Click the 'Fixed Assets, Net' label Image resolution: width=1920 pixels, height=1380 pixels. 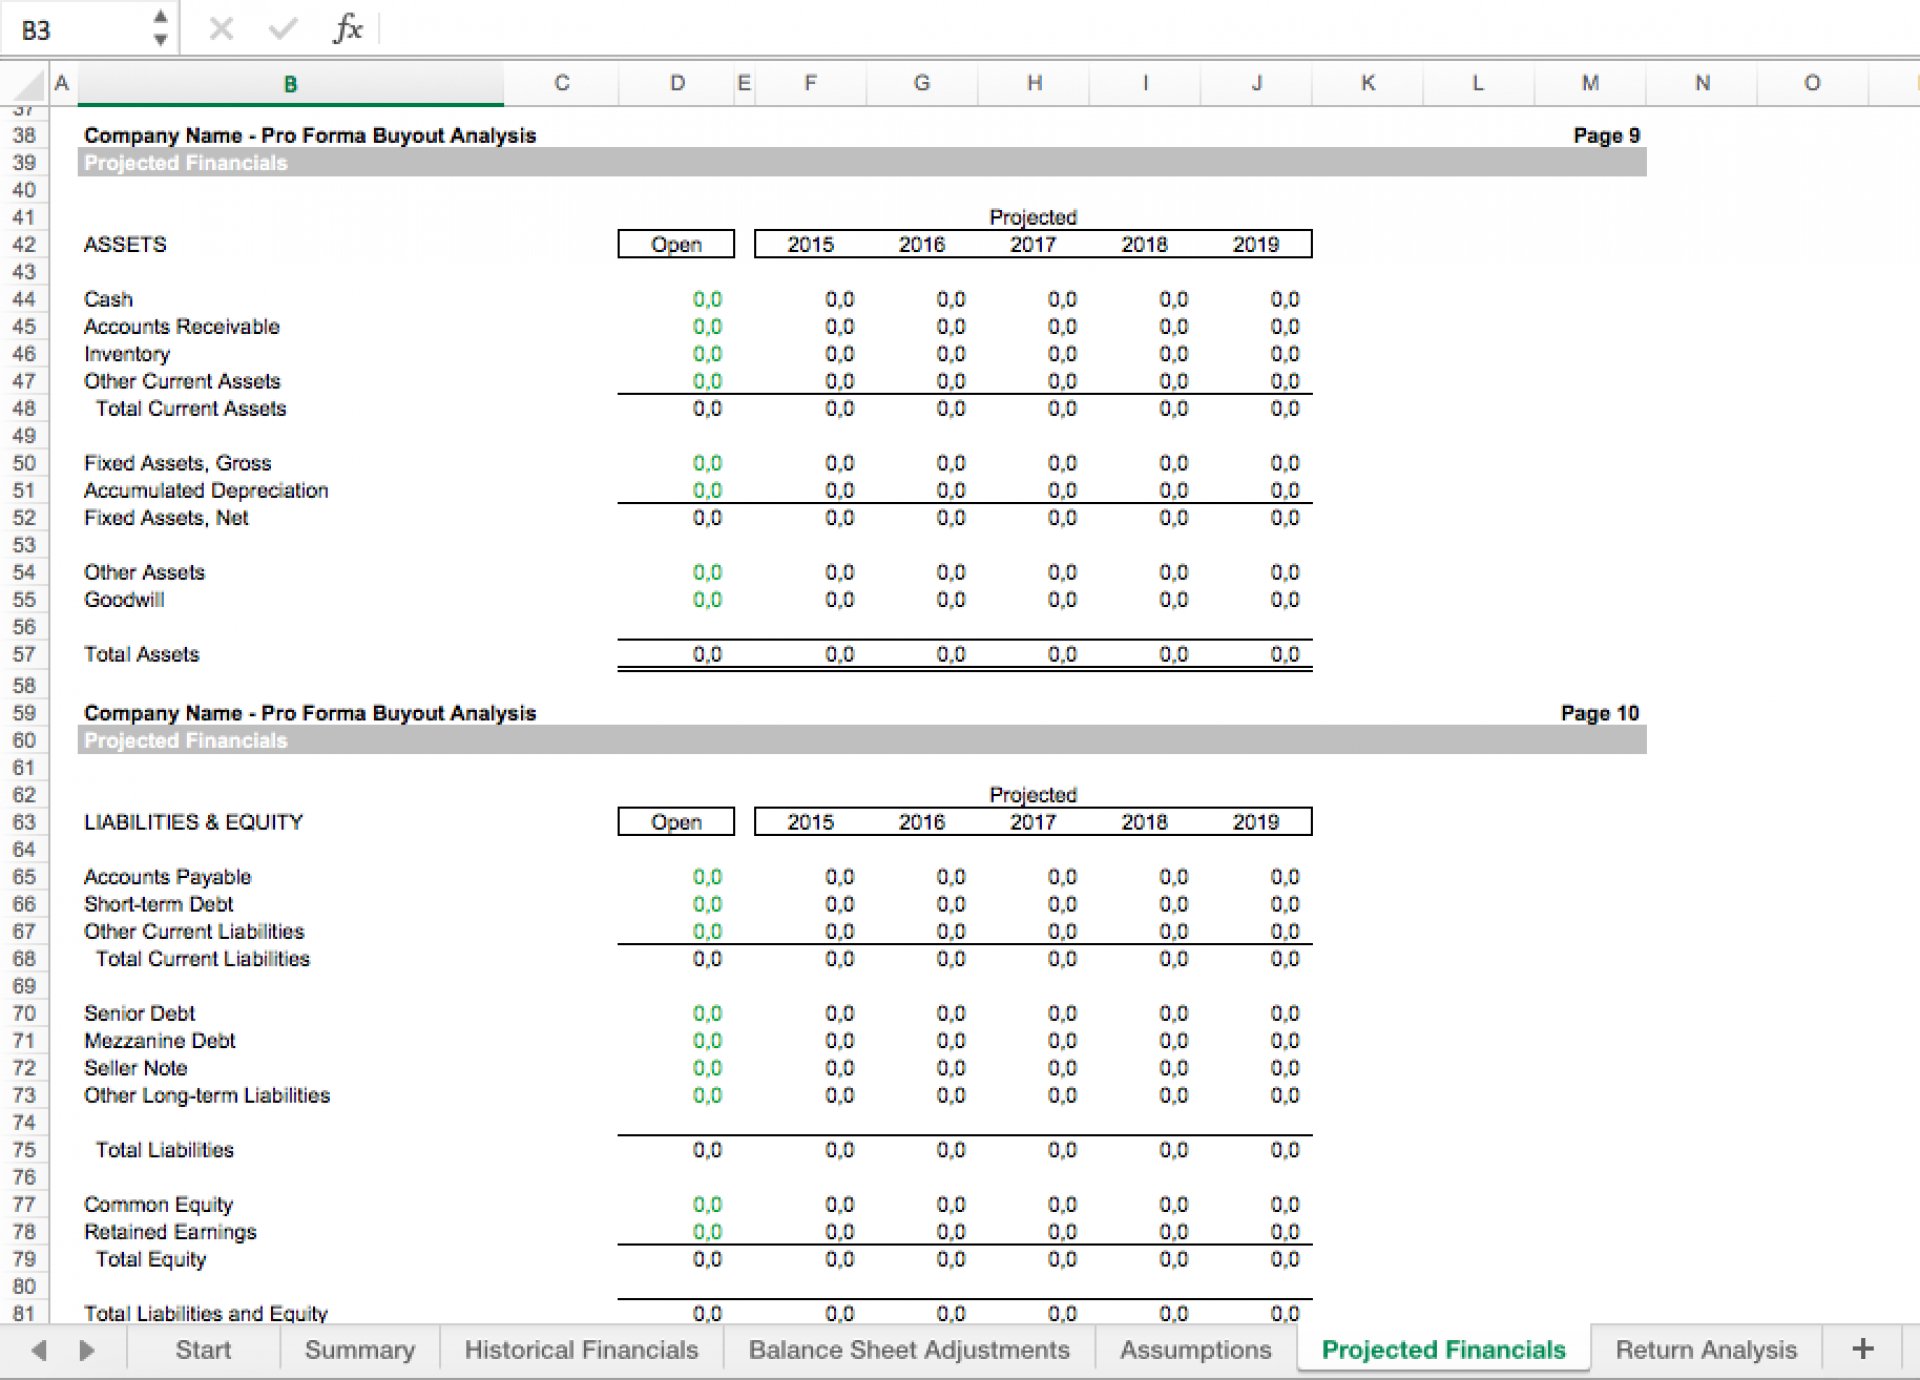click(x=166, y=517)
